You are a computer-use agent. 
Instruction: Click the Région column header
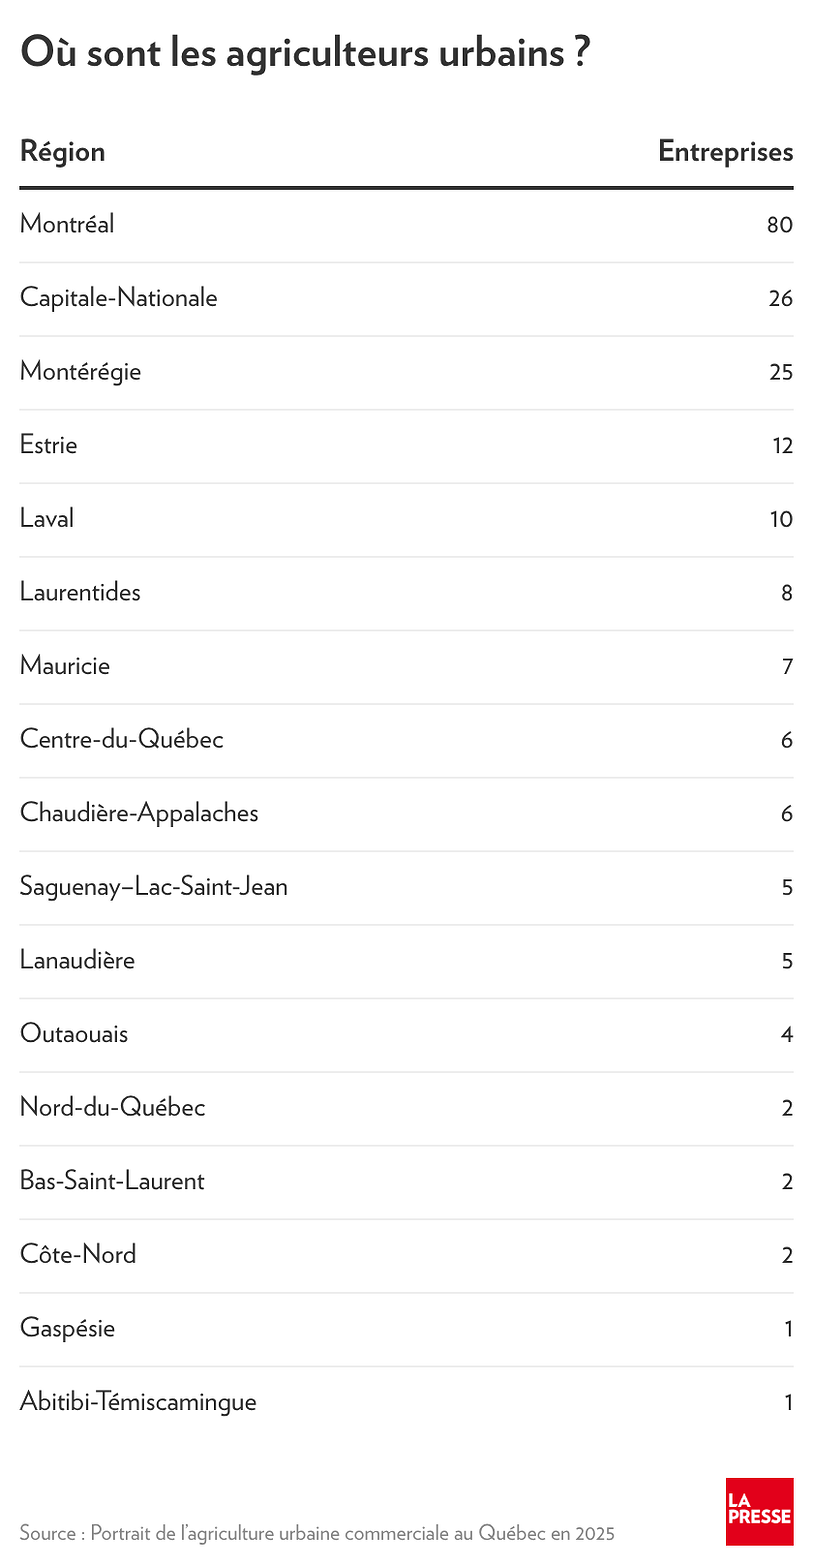pos(62,152)
